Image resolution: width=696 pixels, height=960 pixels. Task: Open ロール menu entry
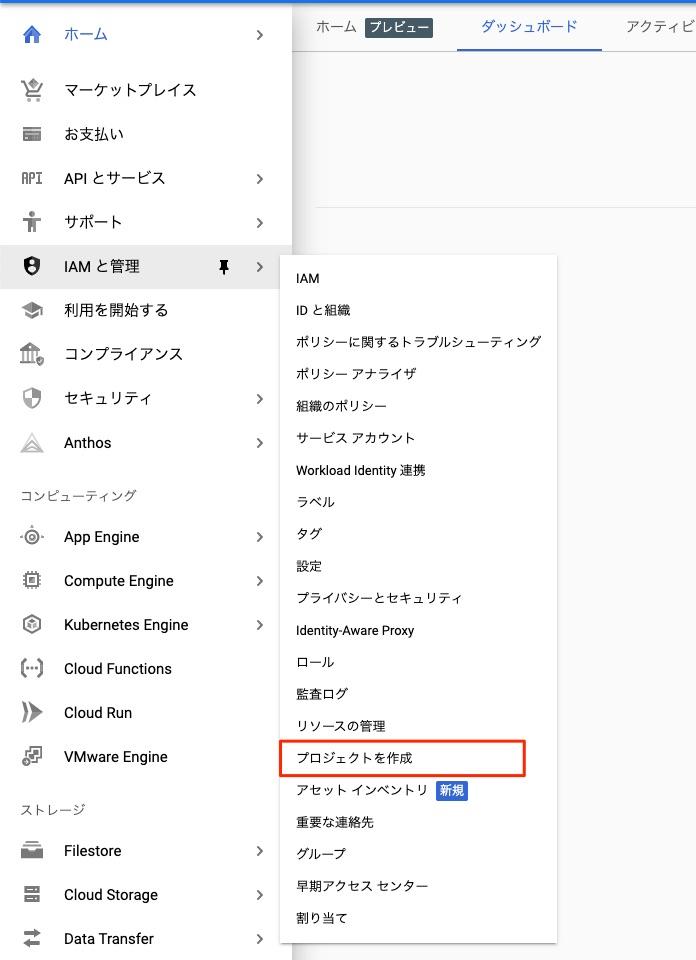(x=315, y=662)
